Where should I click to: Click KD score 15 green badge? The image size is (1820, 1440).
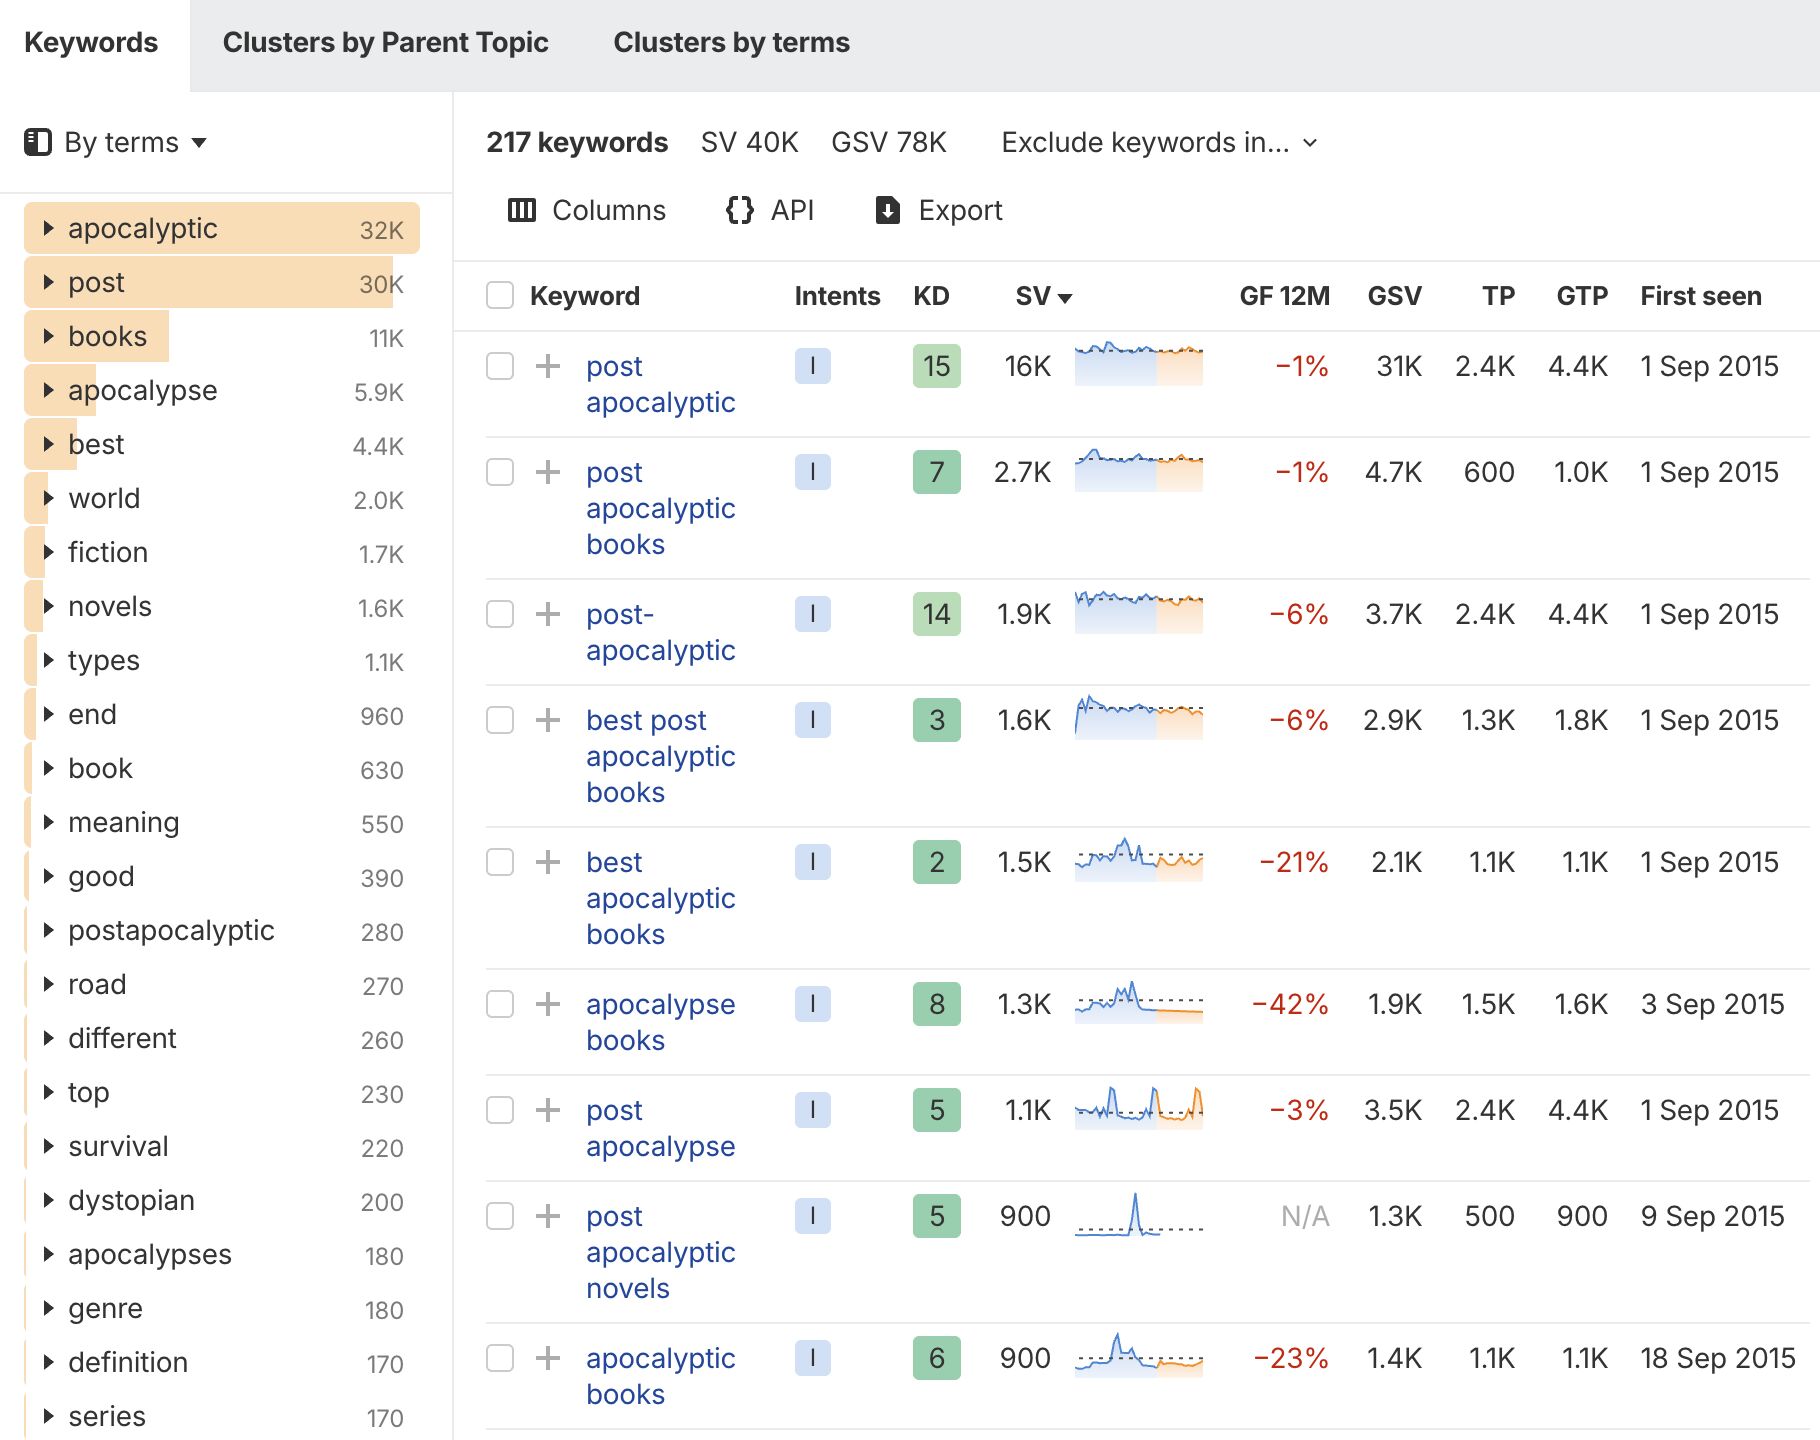(936, 366)
